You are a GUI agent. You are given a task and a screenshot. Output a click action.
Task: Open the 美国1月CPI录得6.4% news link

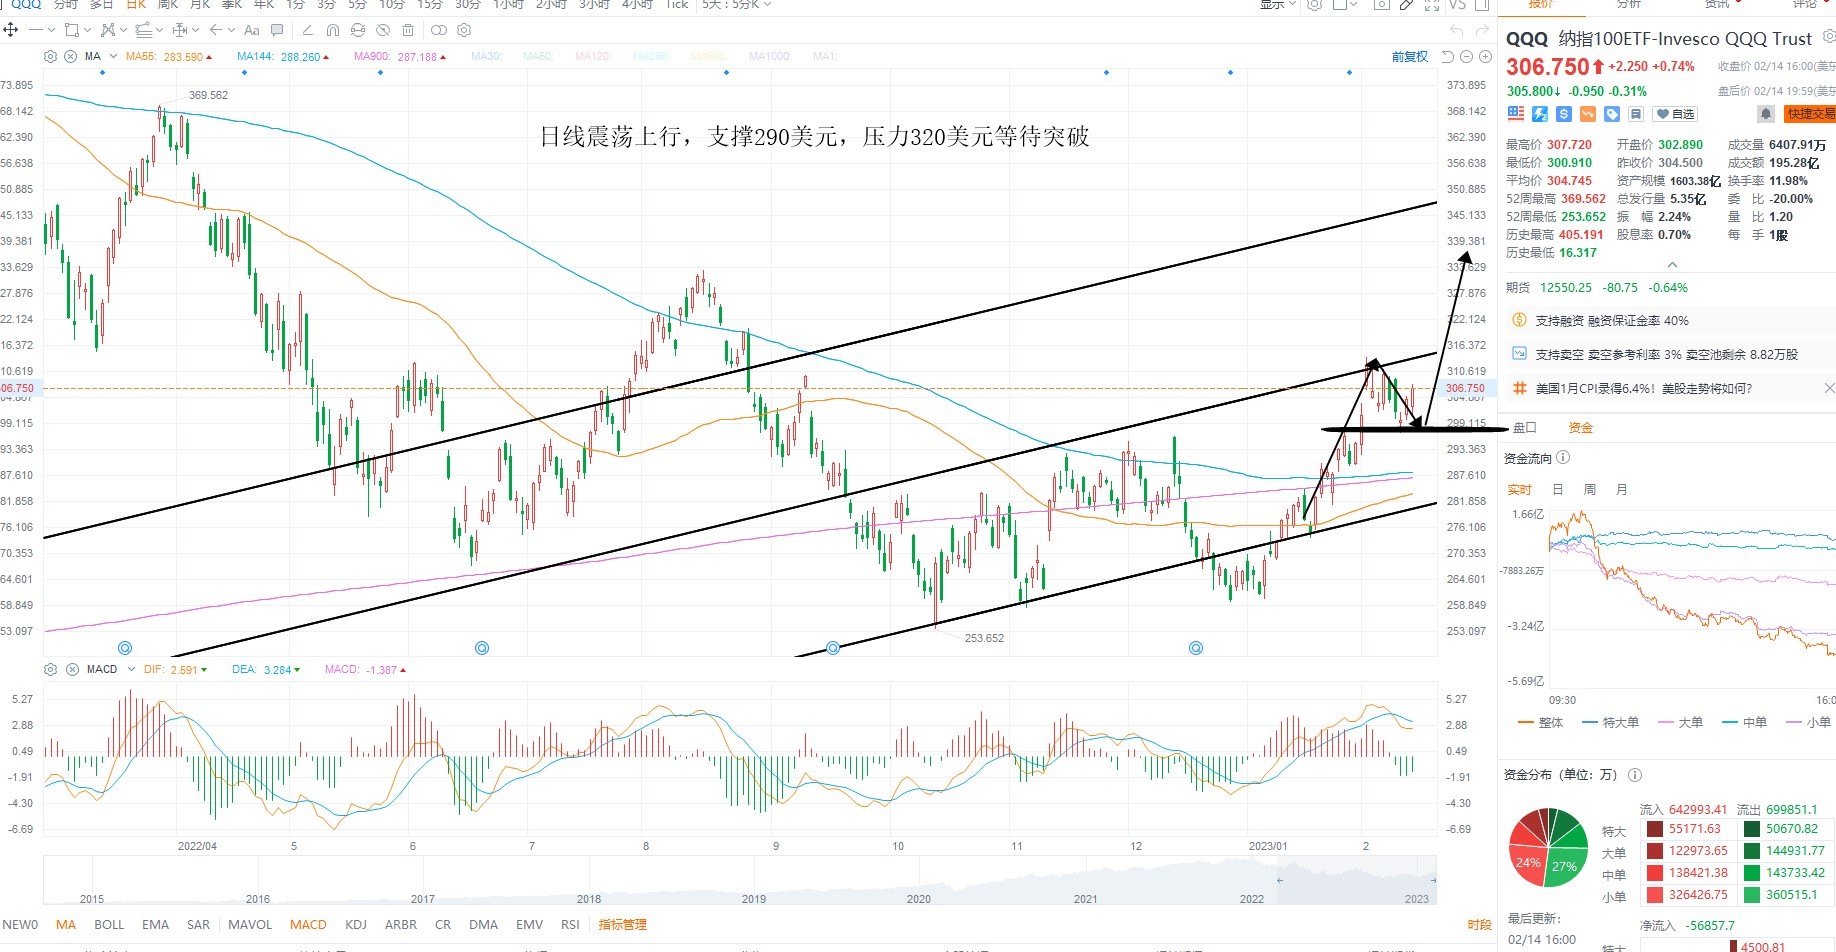pyautogui.click(x=1643, y=388)
